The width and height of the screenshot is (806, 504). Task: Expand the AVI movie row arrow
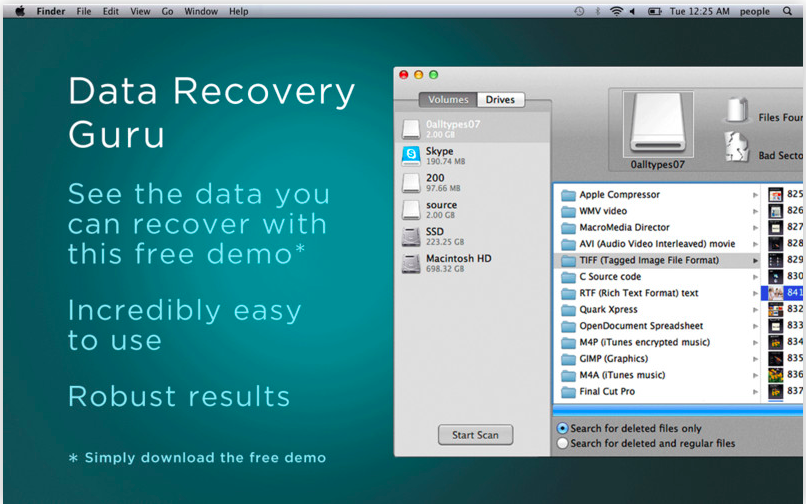click(755, 244)
